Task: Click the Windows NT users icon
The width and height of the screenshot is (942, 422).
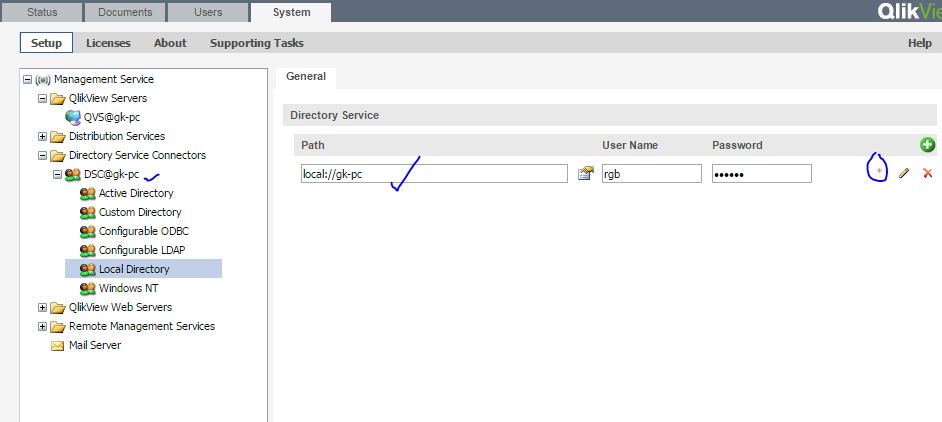Action: 88,289
